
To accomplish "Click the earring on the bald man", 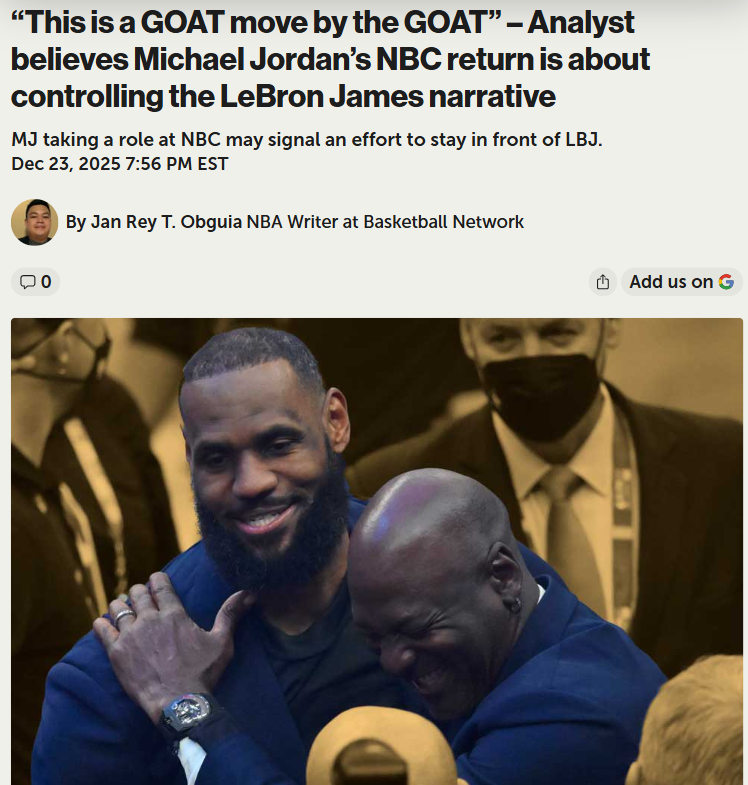I will (514, 607).
